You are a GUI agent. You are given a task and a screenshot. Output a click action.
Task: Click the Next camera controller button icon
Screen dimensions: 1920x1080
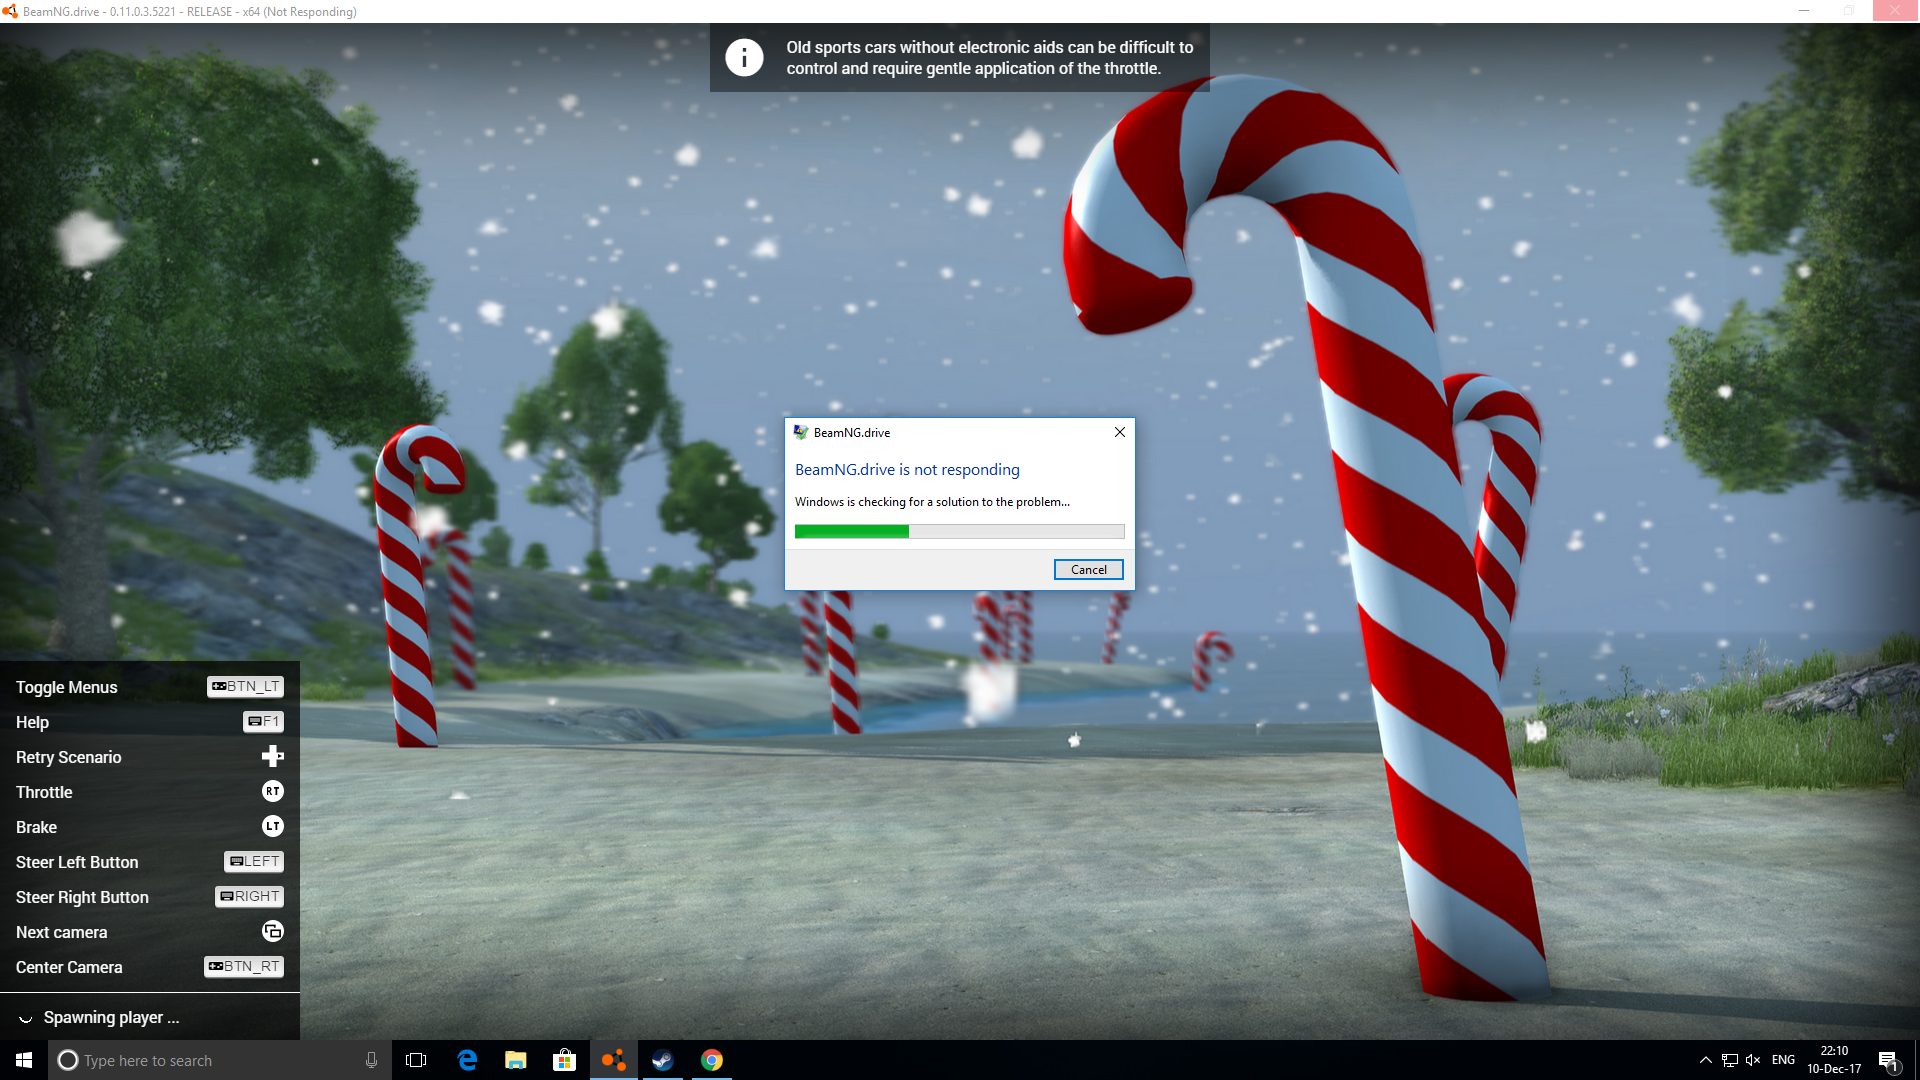click(272, 931)
